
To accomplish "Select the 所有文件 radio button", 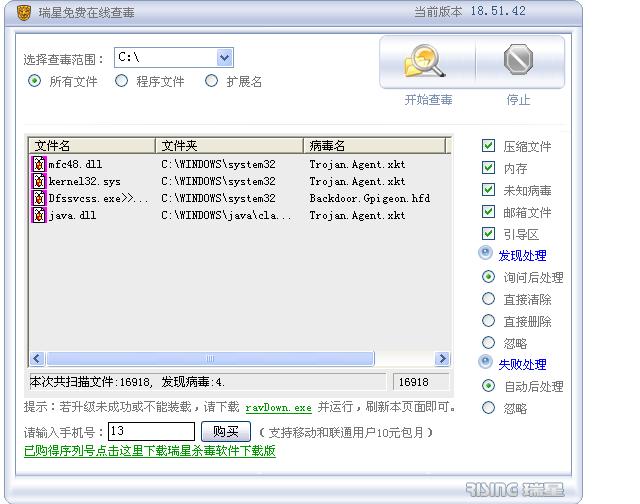I will pos(34,81).
